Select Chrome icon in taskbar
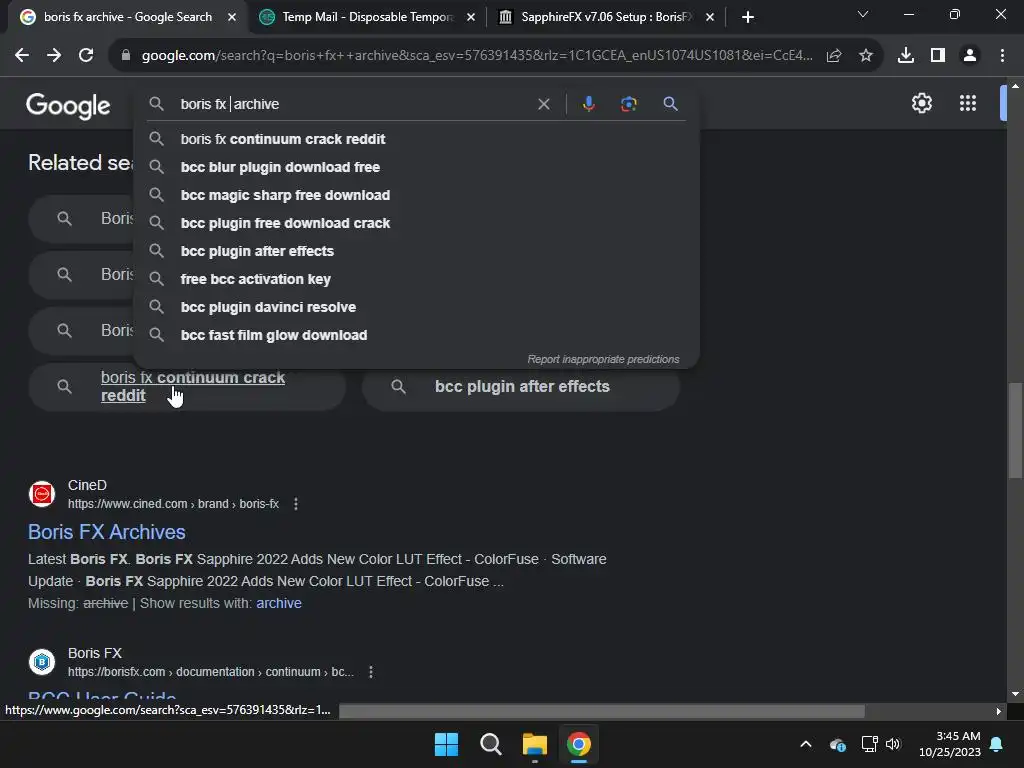 click(x=579, y=744)
